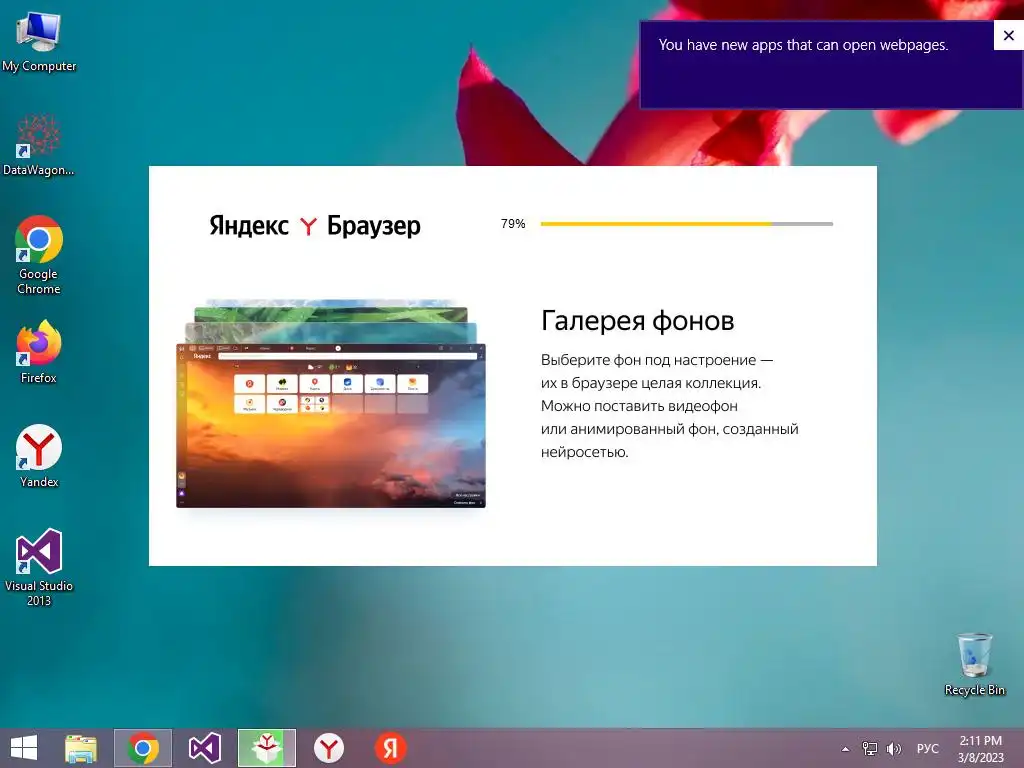
Task: Open the network tray icon
Action: [x=870, y=749]
